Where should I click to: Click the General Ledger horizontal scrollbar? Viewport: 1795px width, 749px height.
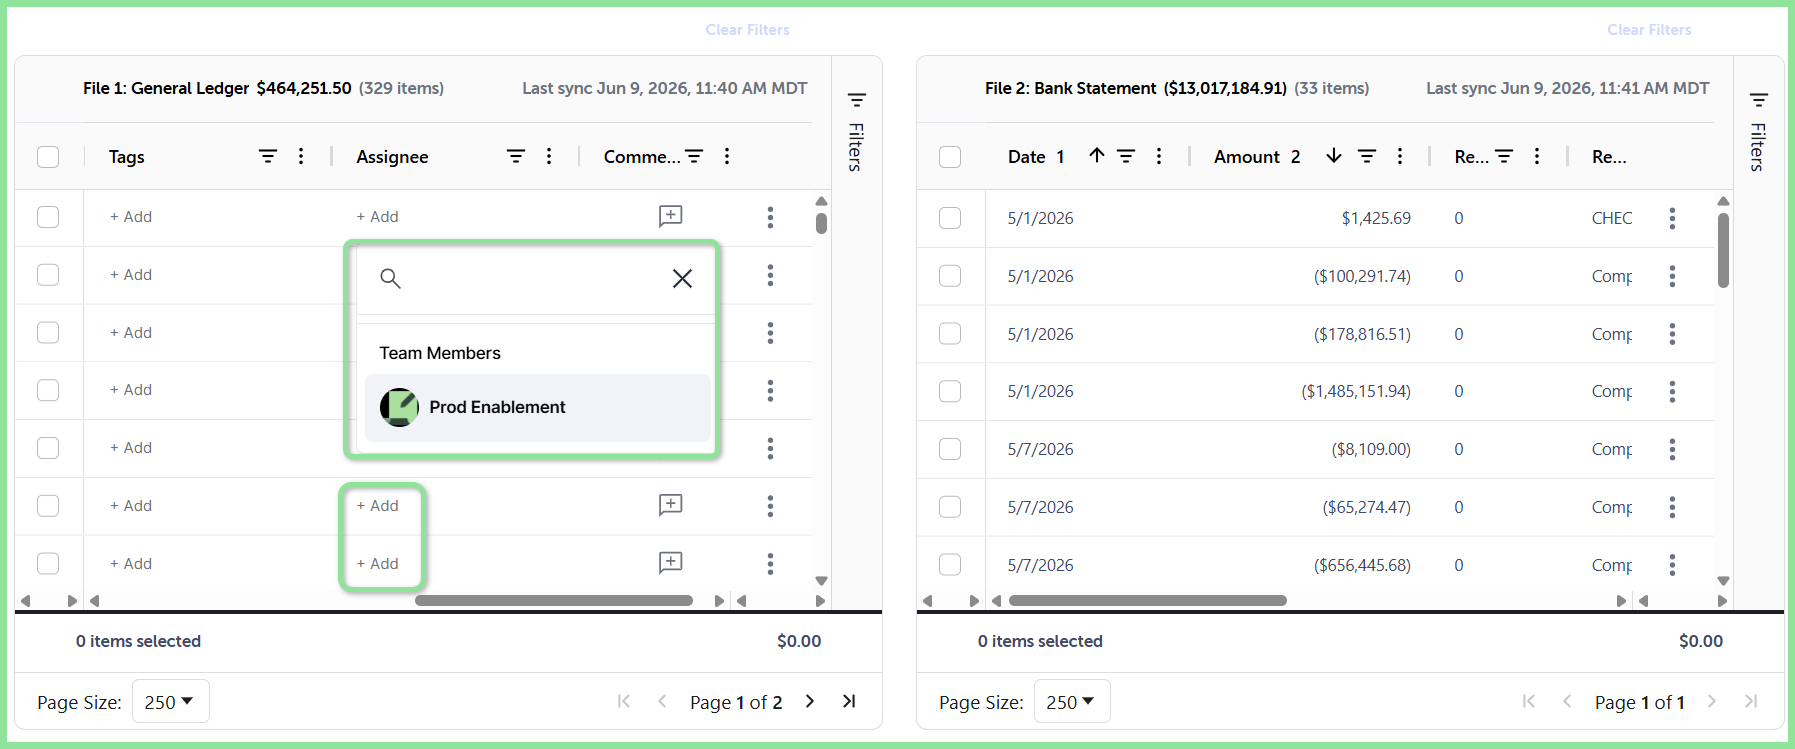(554, 601)
